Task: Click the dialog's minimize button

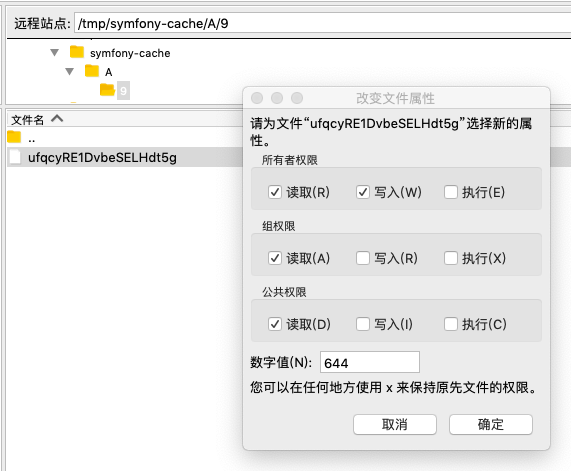Action: [x=277, y=98]
